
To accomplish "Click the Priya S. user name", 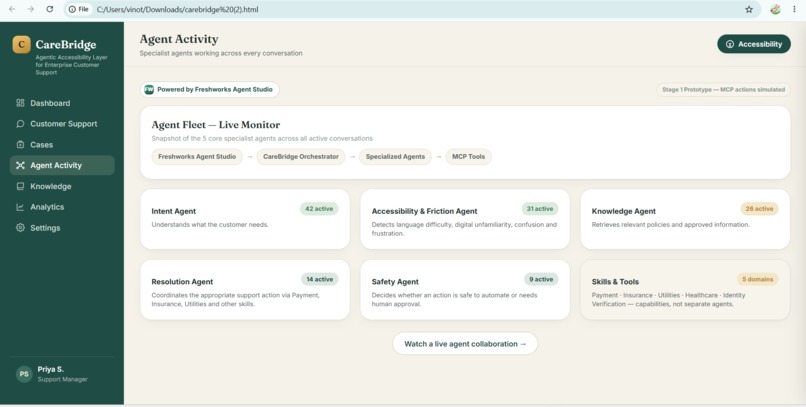I will [x=50, y=369].
